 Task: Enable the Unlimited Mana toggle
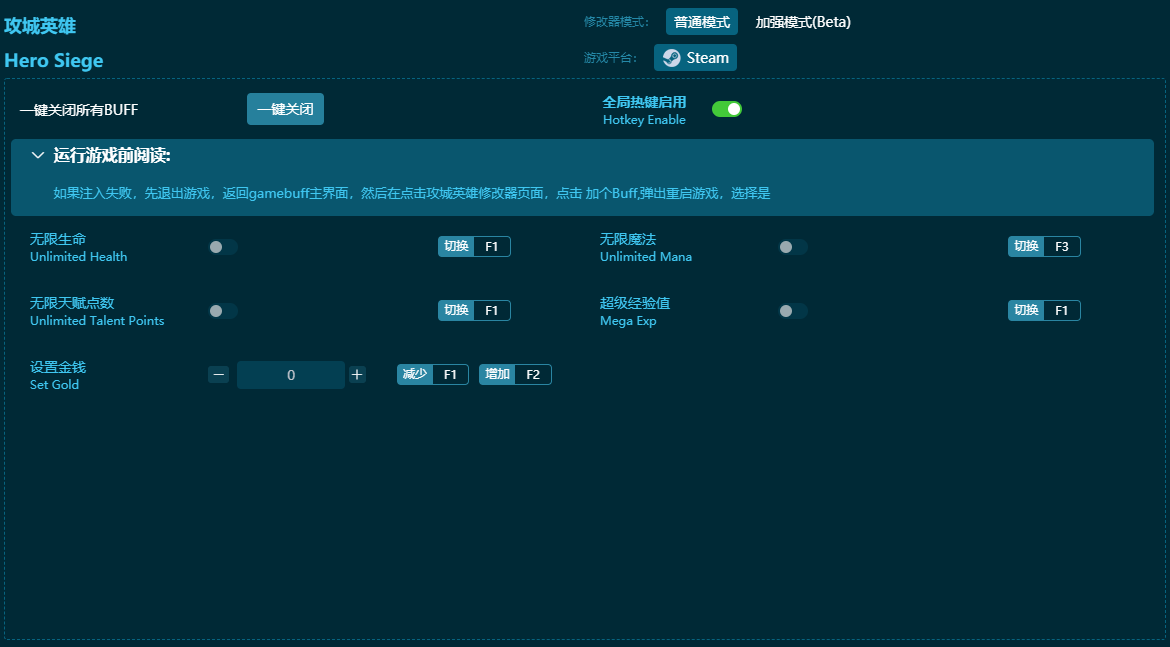792,246
